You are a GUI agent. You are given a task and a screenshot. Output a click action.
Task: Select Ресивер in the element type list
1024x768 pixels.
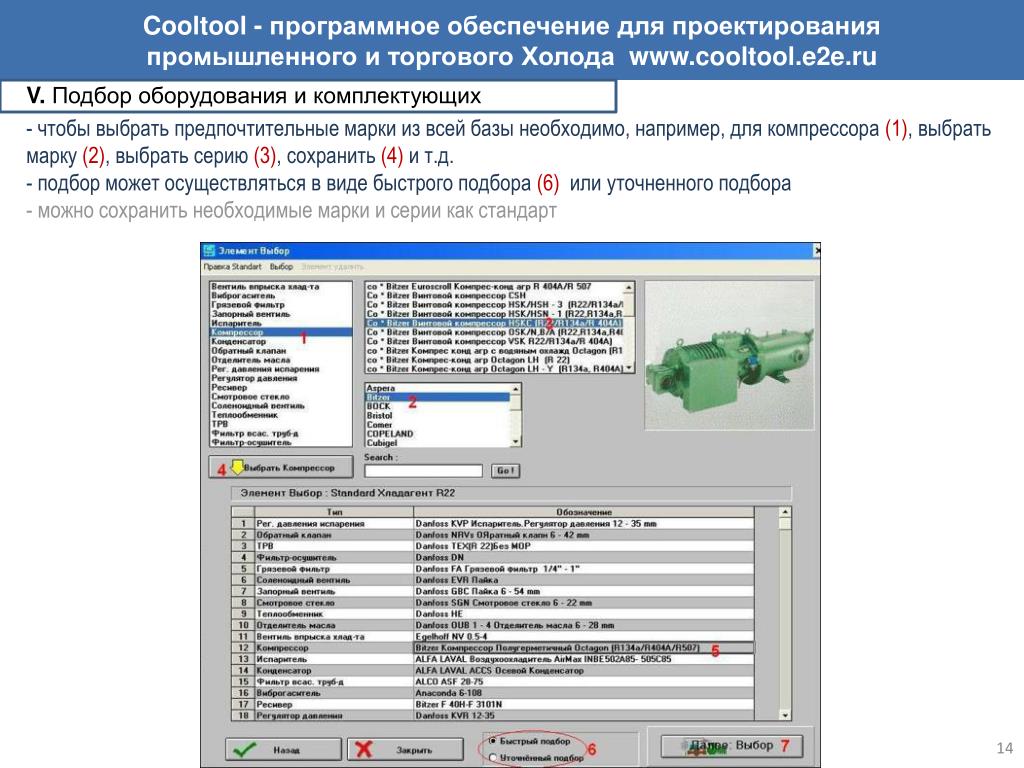click(281, 387)
